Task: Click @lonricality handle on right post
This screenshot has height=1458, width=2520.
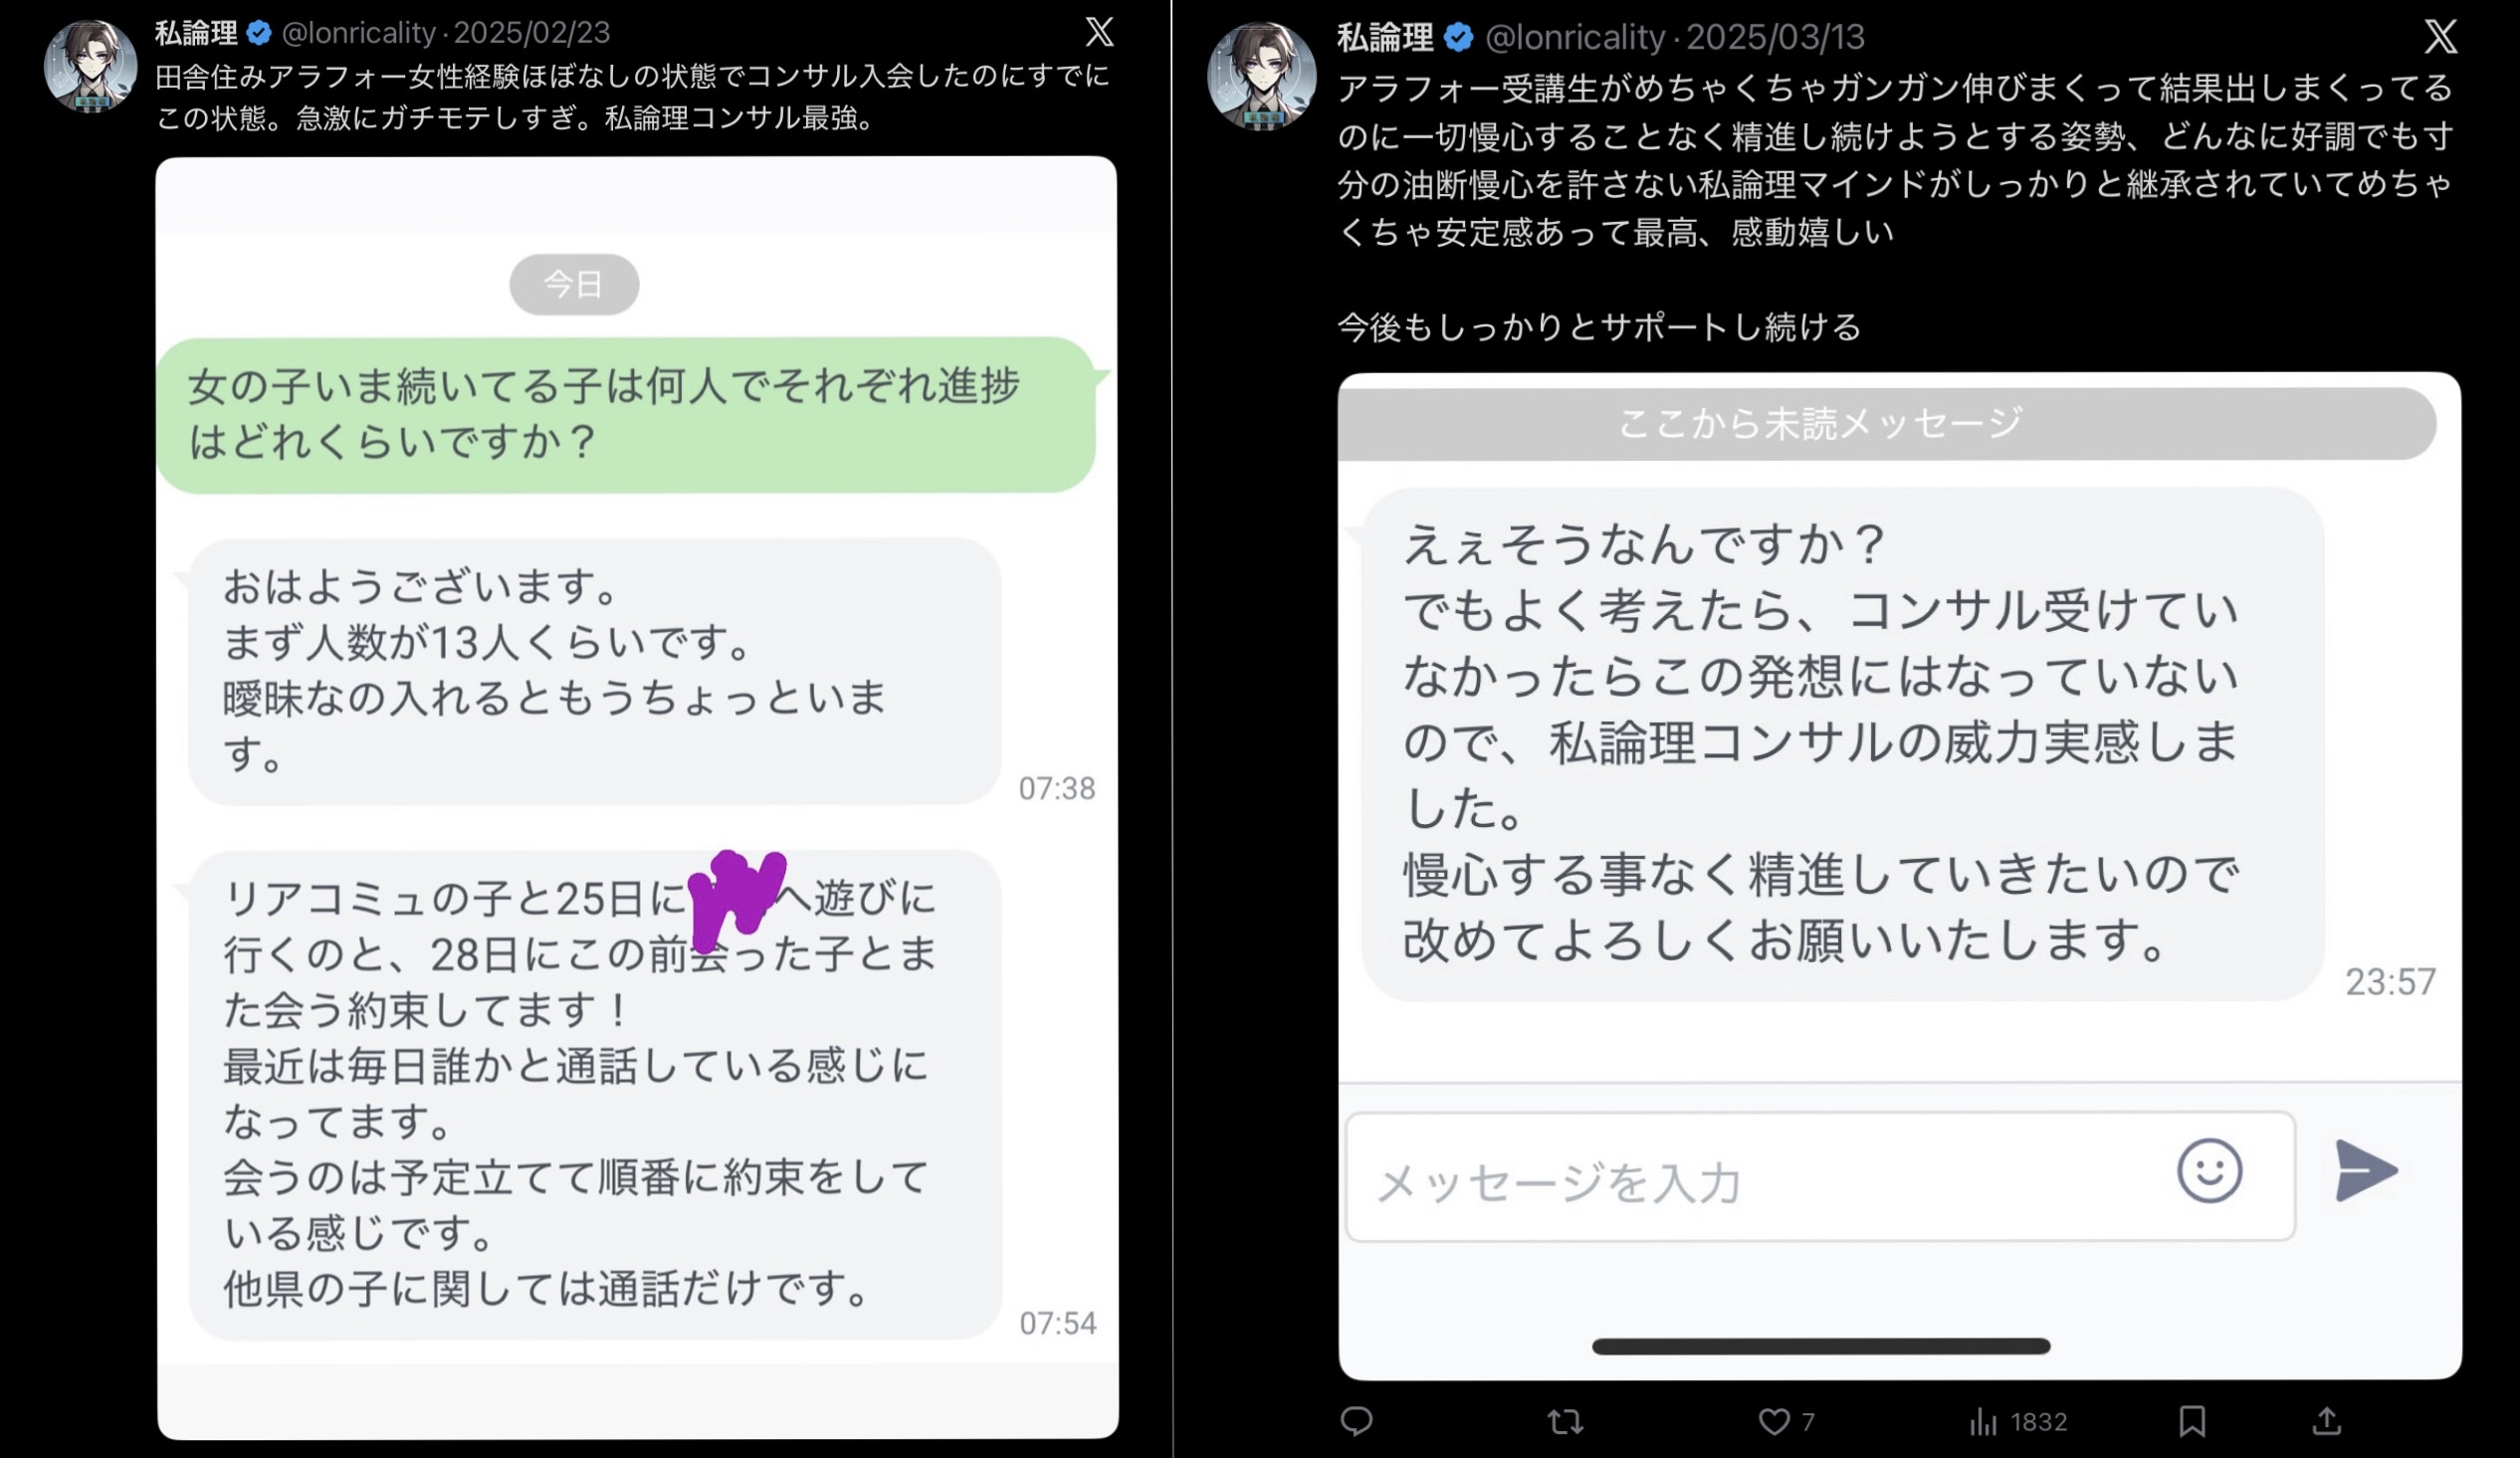Action: [x=1574, y=37]
